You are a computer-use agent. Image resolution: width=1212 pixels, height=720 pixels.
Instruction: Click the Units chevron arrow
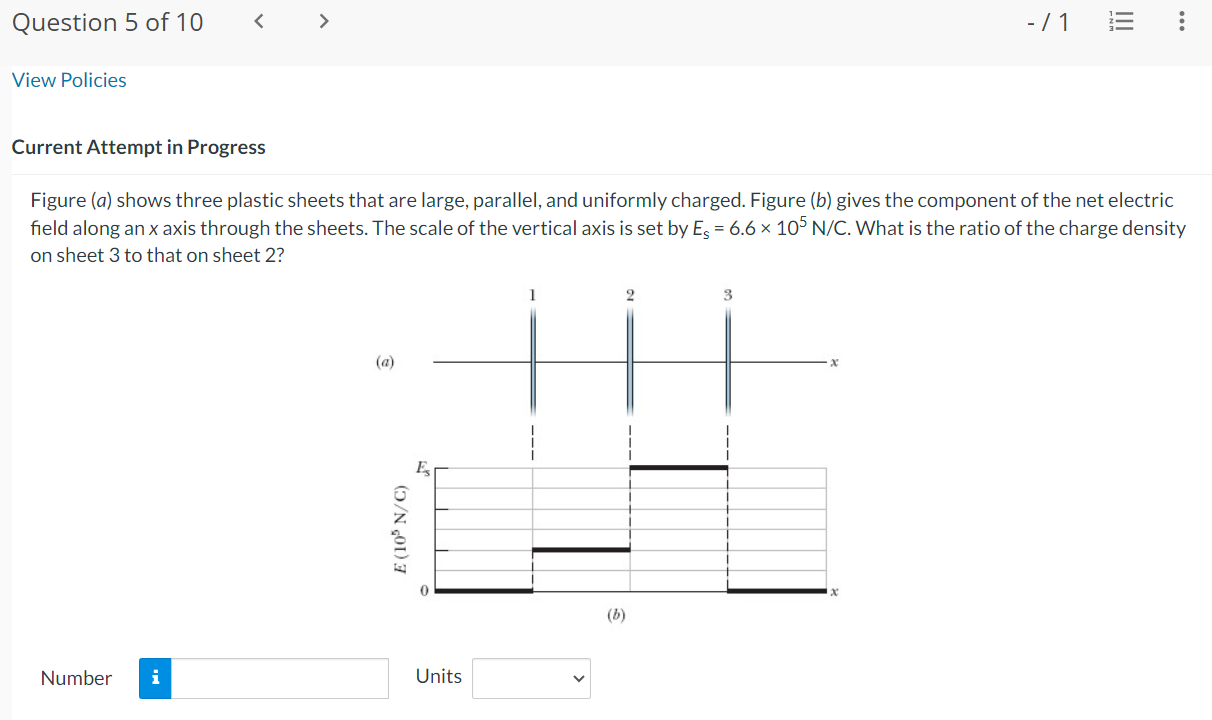pos(578,679)
